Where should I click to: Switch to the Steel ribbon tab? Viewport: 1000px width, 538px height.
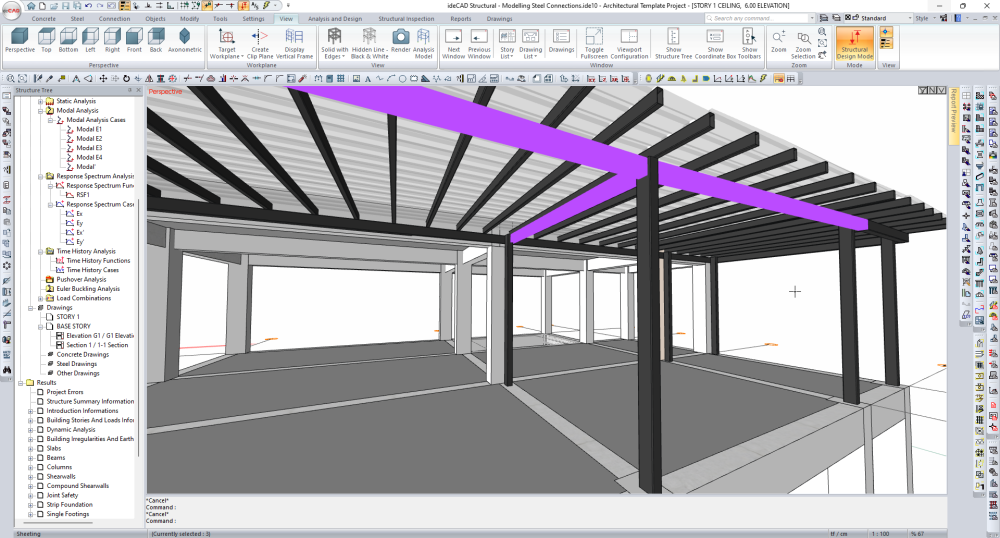pyautogui.click(x=77, y=19)
